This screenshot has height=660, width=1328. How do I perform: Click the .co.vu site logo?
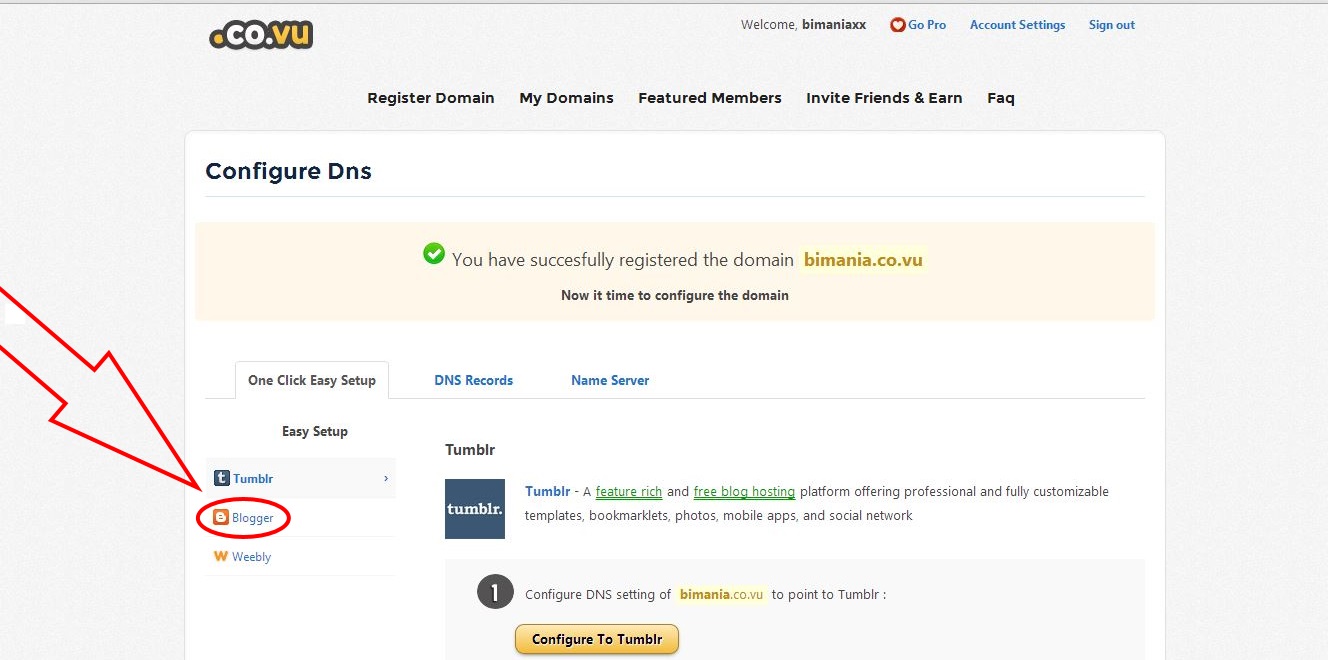(x=261, y=35)
